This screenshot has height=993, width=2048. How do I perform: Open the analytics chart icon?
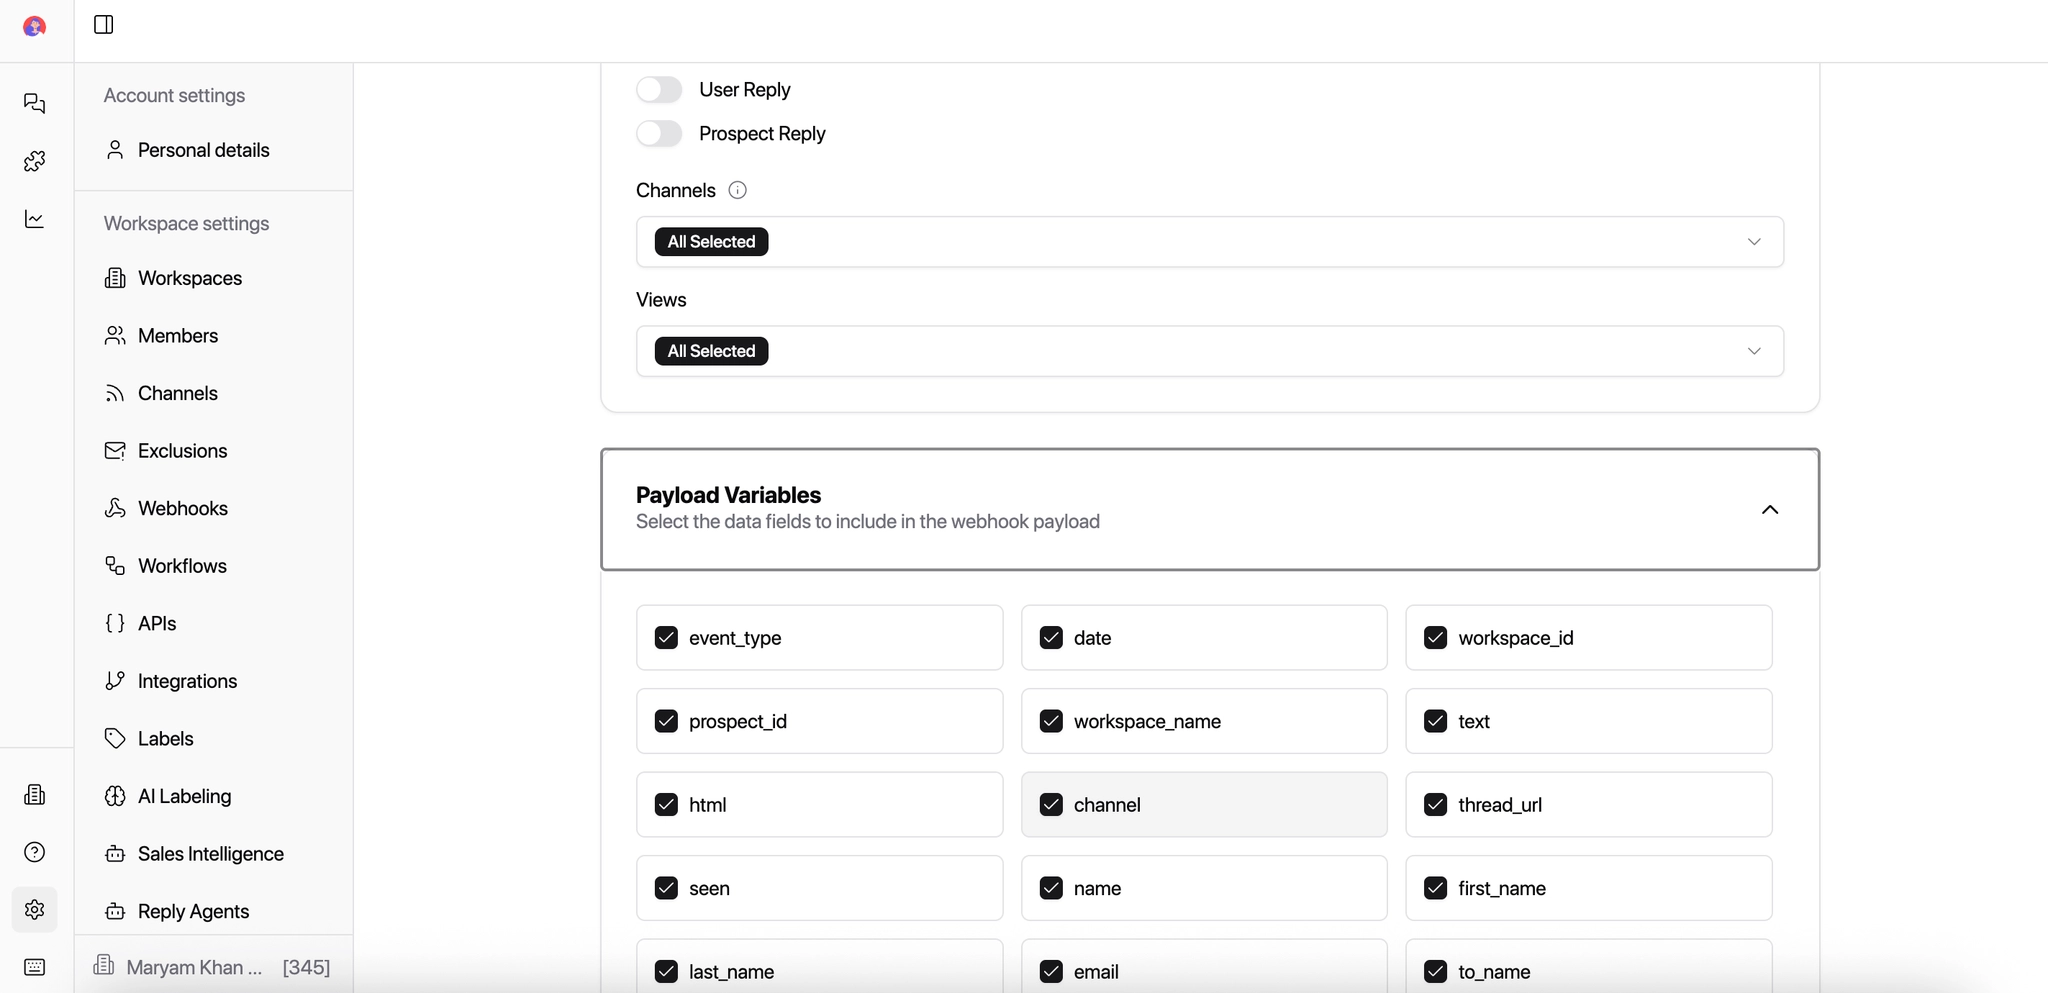(35, 219)
